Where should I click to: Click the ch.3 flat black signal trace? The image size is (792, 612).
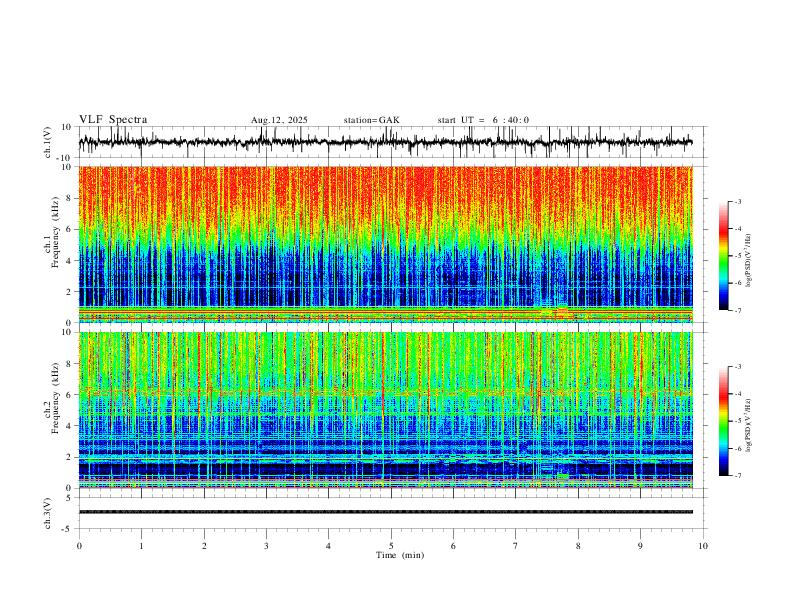tap(385, 512)
